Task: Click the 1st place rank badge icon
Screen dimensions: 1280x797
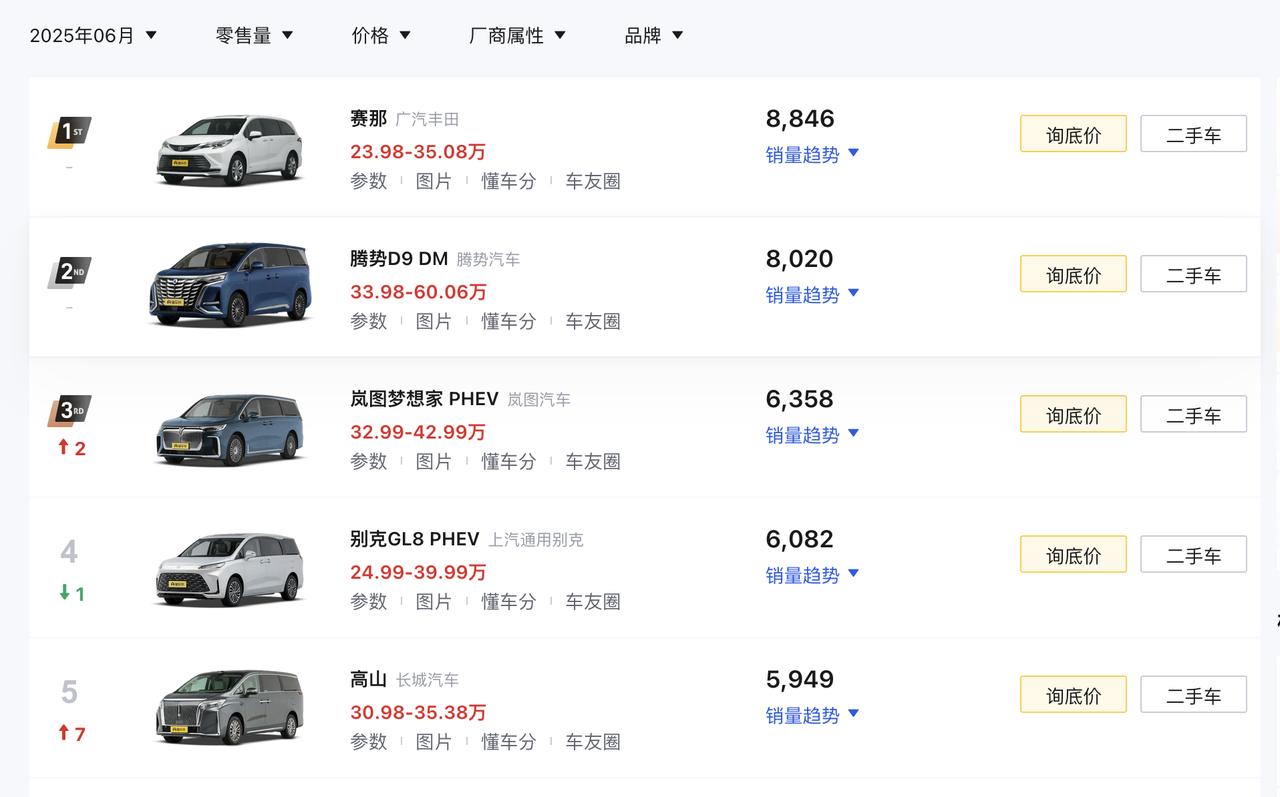Action: click(69, 132)
